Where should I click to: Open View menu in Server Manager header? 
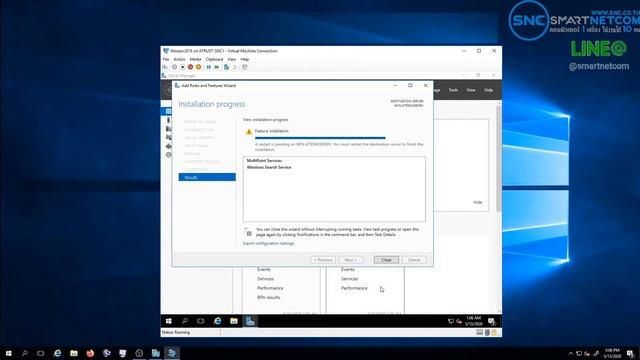[x=471, y=90]
